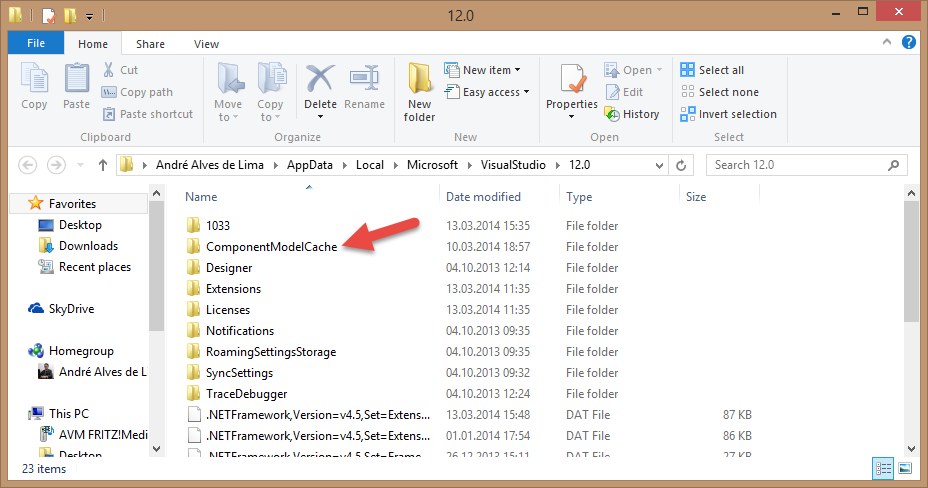Screen dimensions: 928x488
Task: Switch to Details view icon in status bar
Action: (883, 469)
